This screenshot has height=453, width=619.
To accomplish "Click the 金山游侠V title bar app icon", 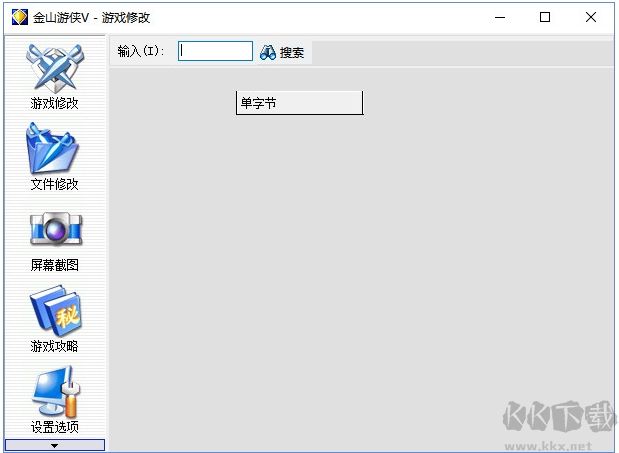I will tap(19, 17).
